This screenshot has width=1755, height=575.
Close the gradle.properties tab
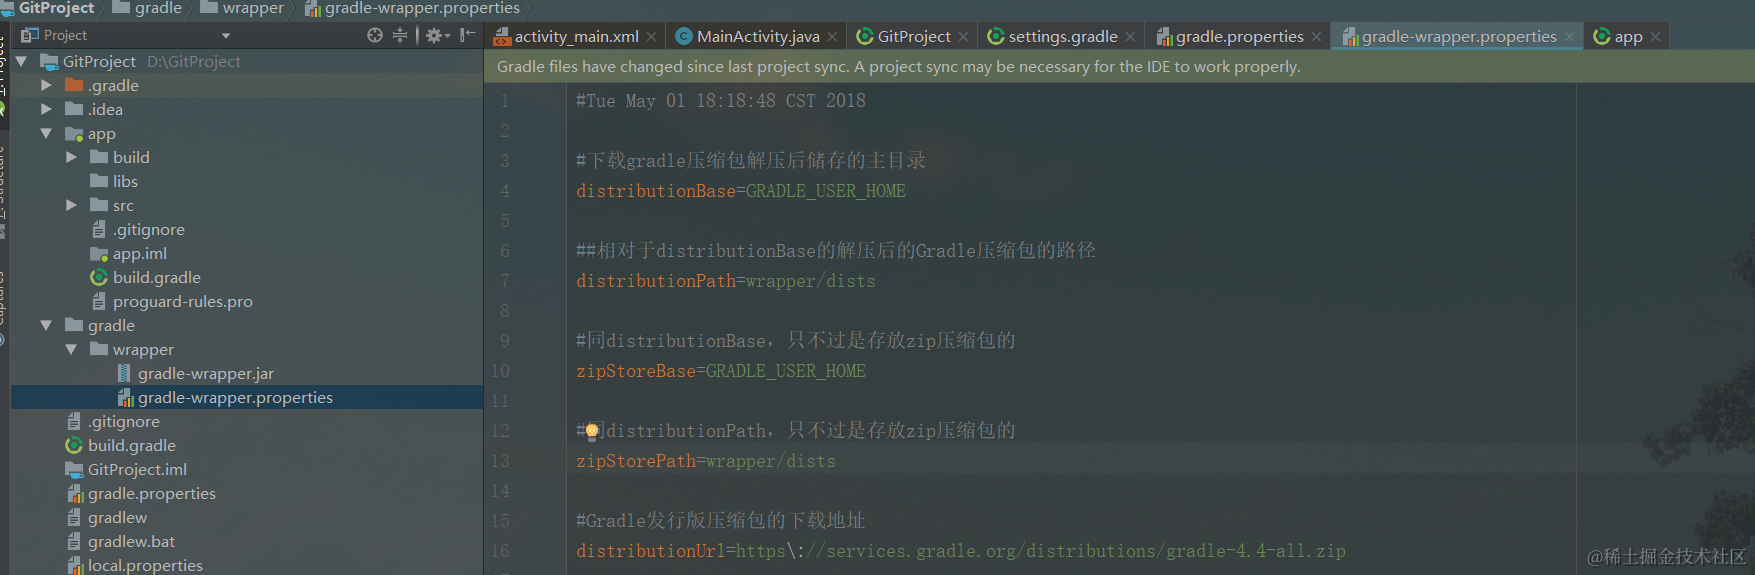tap(1316, 37)
